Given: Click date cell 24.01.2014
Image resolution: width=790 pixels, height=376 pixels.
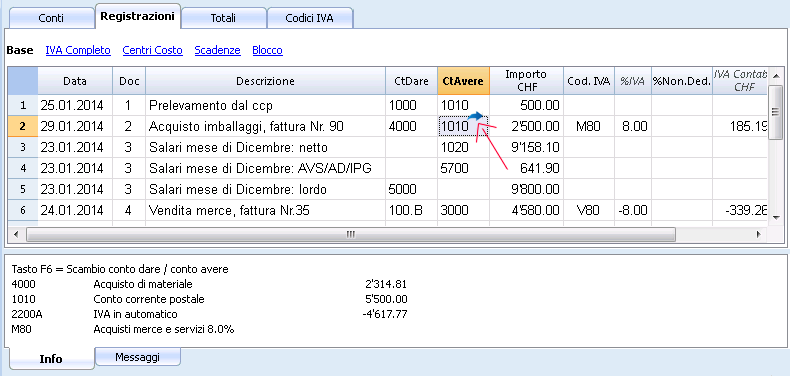Looking at the screenshot, I should pos(75,210).
